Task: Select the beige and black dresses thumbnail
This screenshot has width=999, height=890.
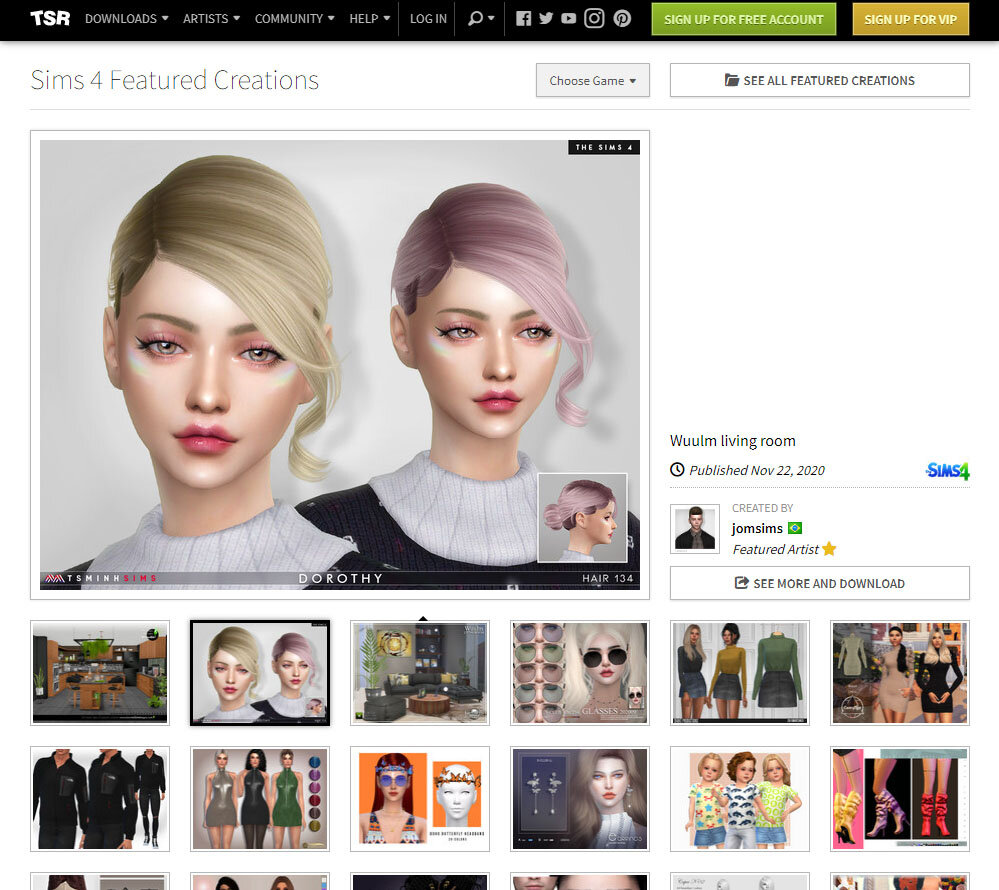Action: 900,673
